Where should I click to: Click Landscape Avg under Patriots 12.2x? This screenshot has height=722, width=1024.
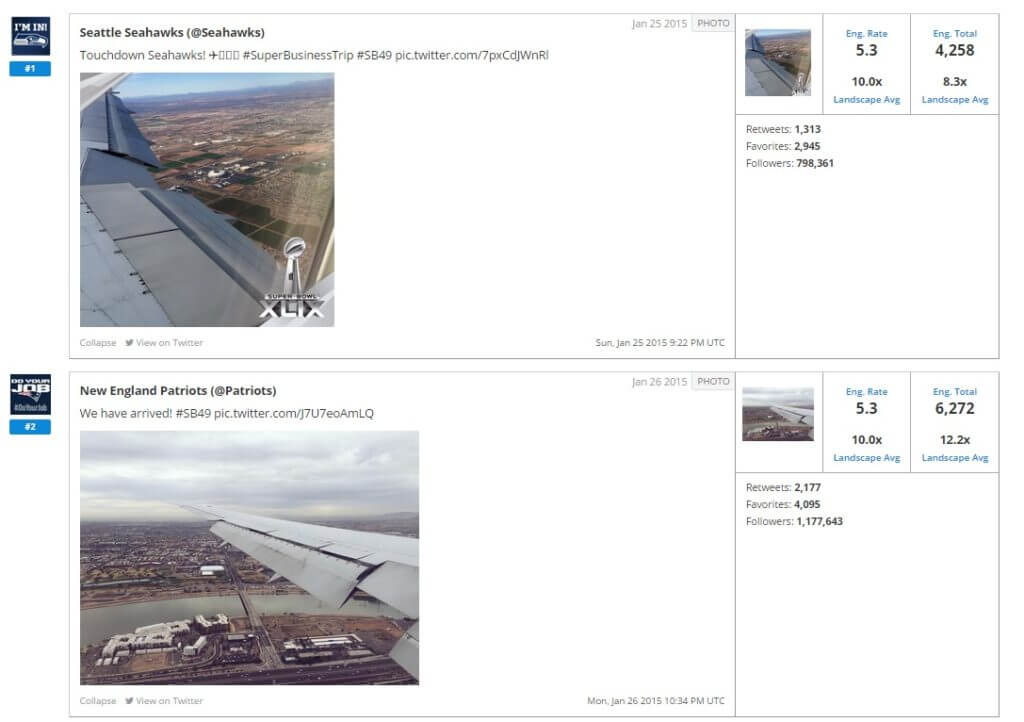(955, 458)
